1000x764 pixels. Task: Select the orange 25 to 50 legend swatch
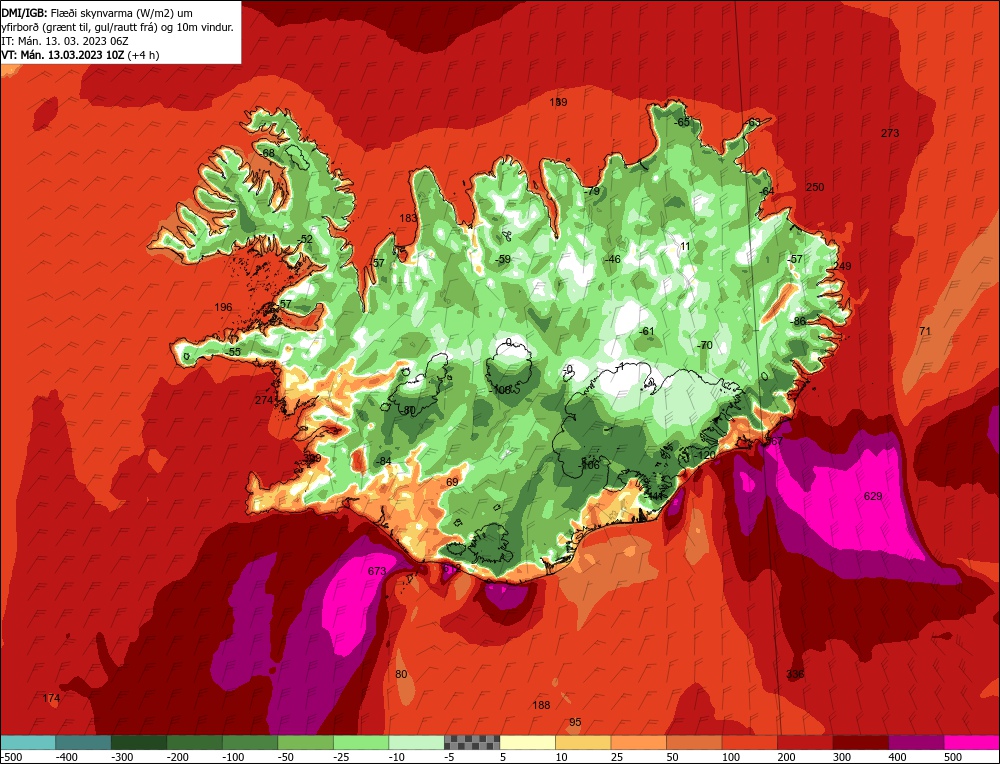coord(638,742)
